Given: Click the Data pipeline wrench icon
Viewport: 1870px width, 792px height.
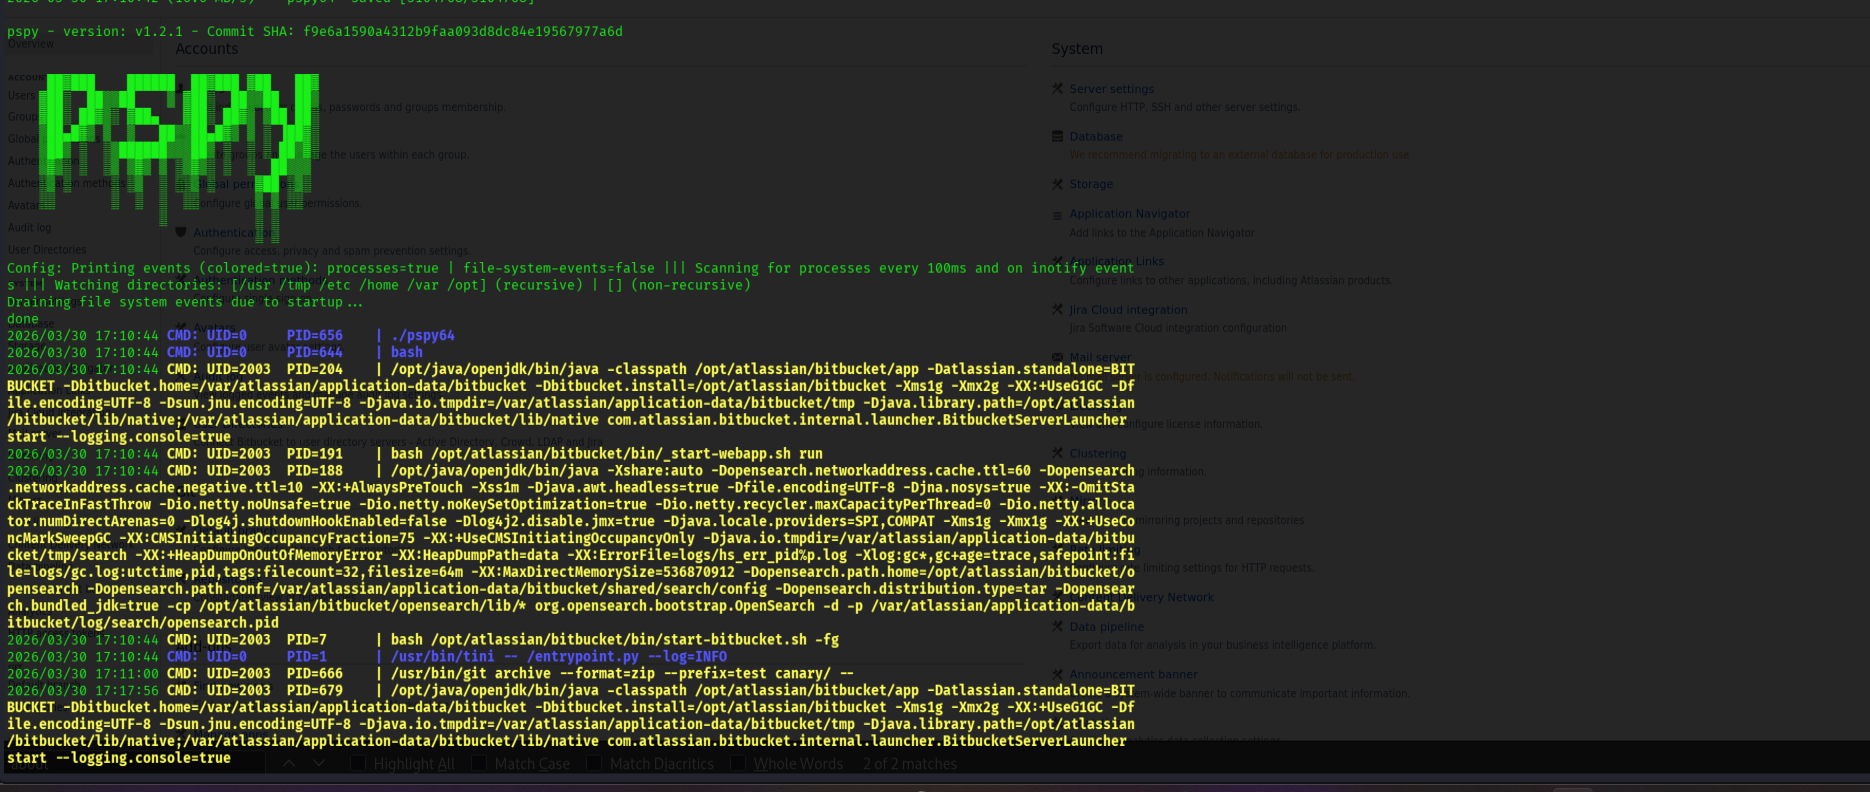Looking at the screenshot, I should coord(1057,627).
